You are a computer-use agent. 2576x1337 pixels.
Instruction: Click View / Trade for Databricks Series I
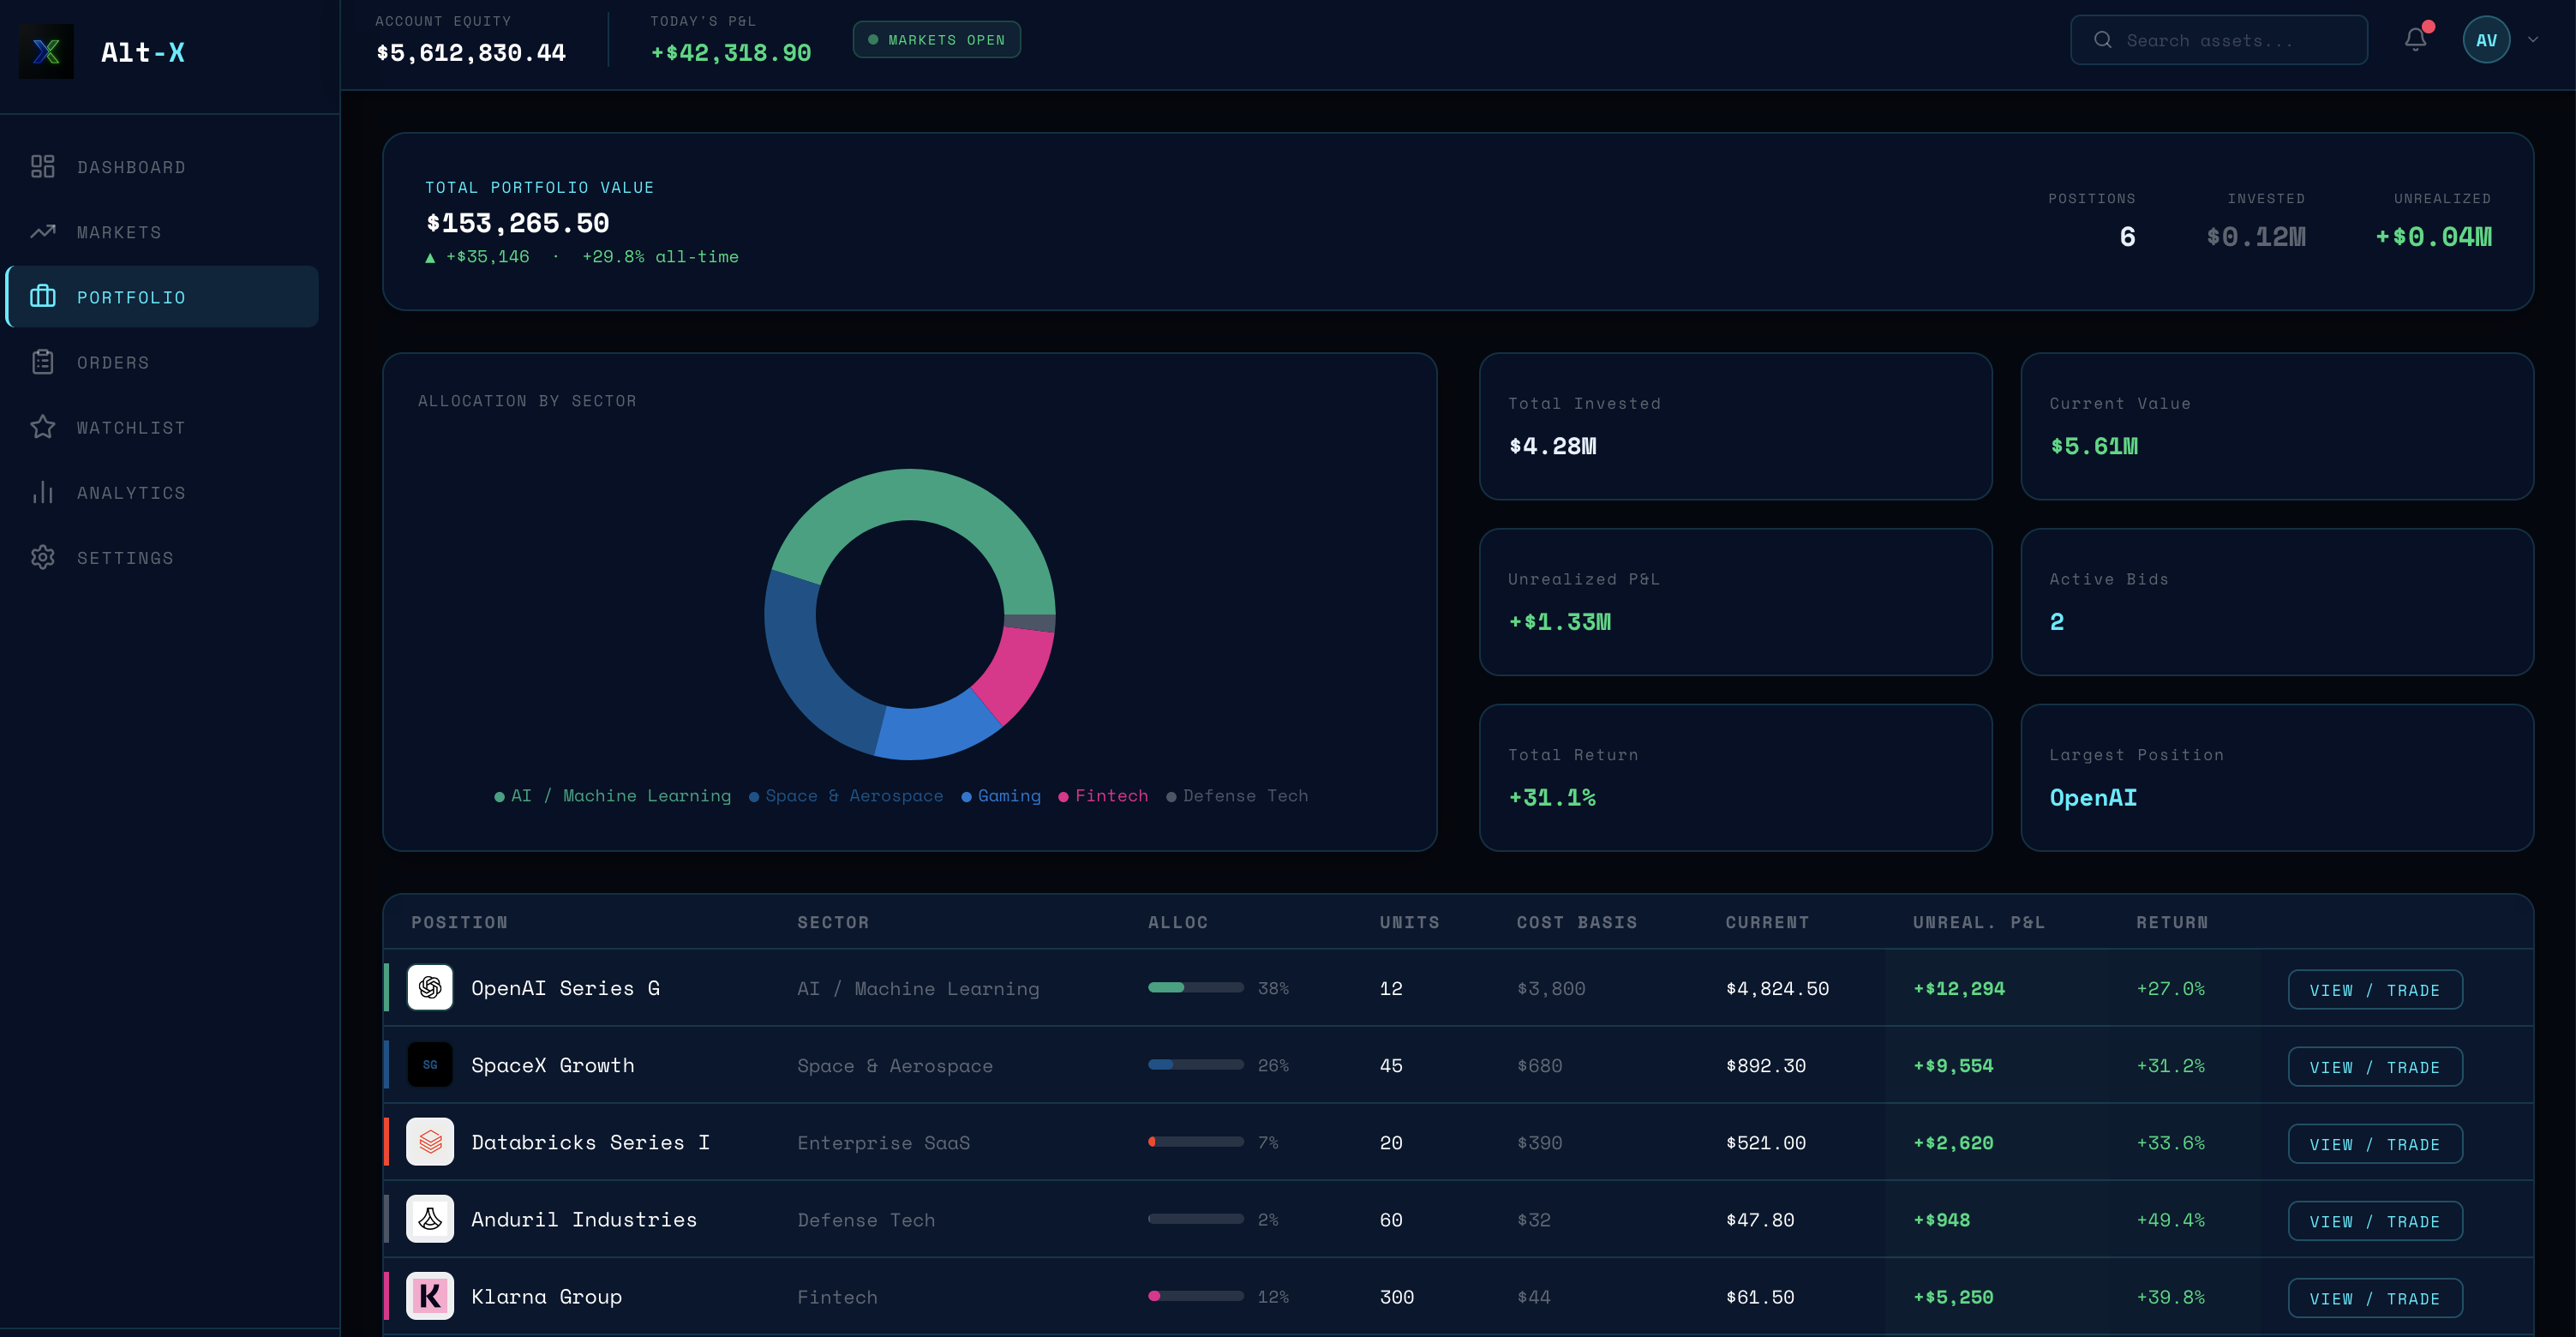(x=2375, y=1144)
